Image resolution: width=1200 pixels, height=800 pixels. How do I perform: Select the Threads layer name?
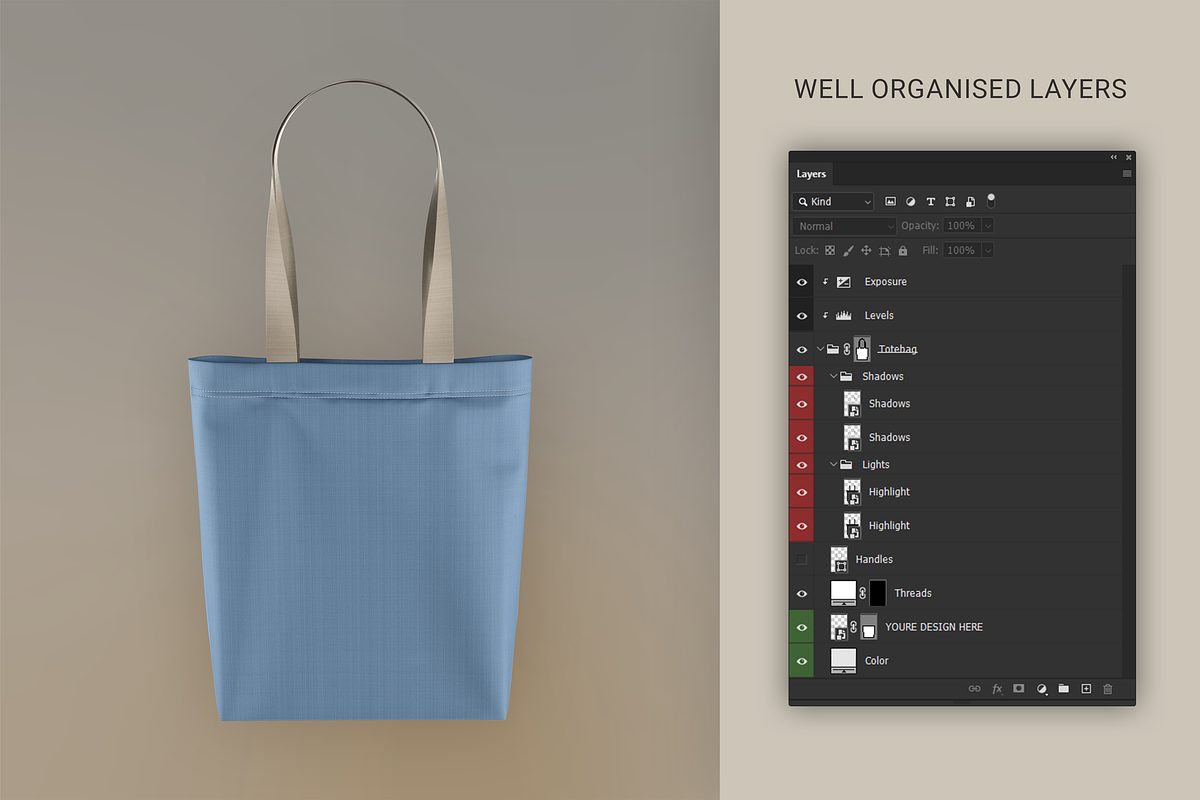tap(913, 593)
